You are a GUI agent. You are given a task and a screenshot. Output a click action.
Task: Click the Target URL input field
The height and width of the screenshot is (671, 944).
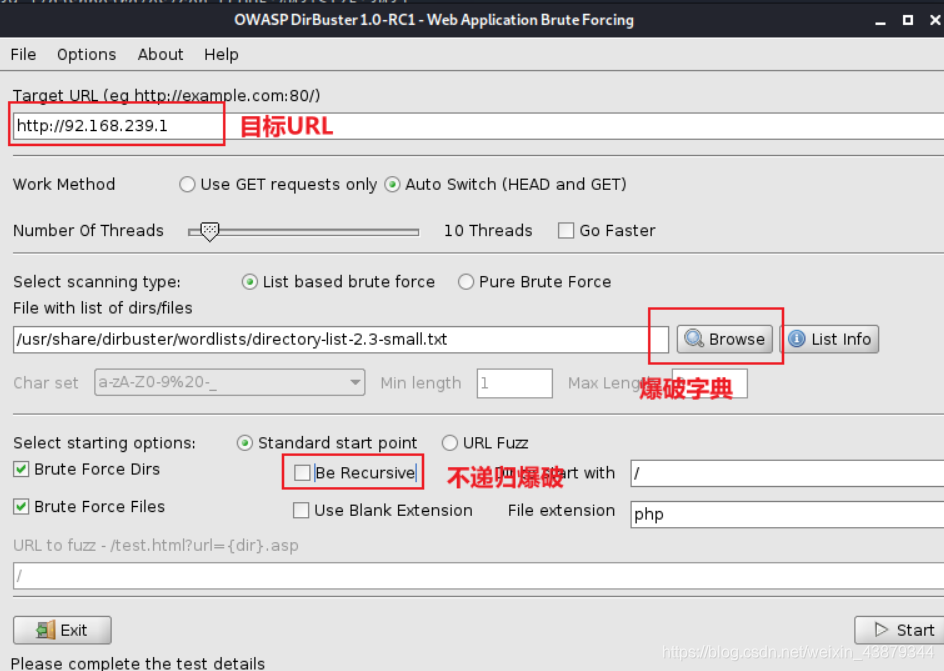pyautogui.click(x=479, y=126)
